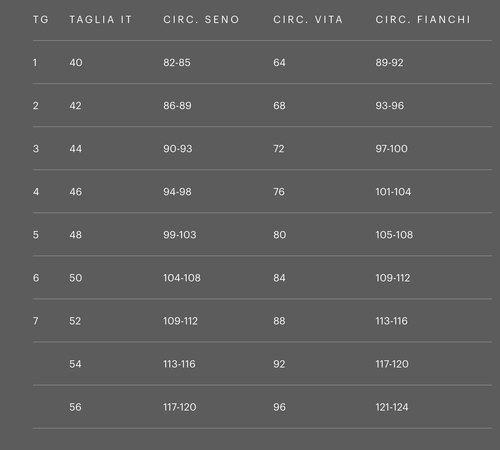Image resolution: width=500 pixels, height=450 pixels.
Task: Select hips measurement 117-120
Action: tap(392, 364)
